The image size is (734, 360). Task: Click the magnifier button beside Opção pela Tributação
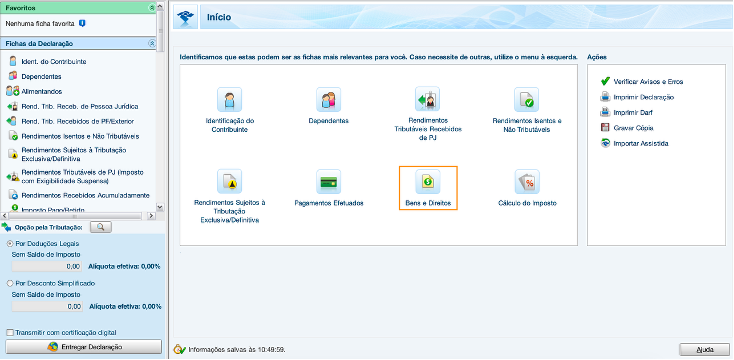coord(101,227)
